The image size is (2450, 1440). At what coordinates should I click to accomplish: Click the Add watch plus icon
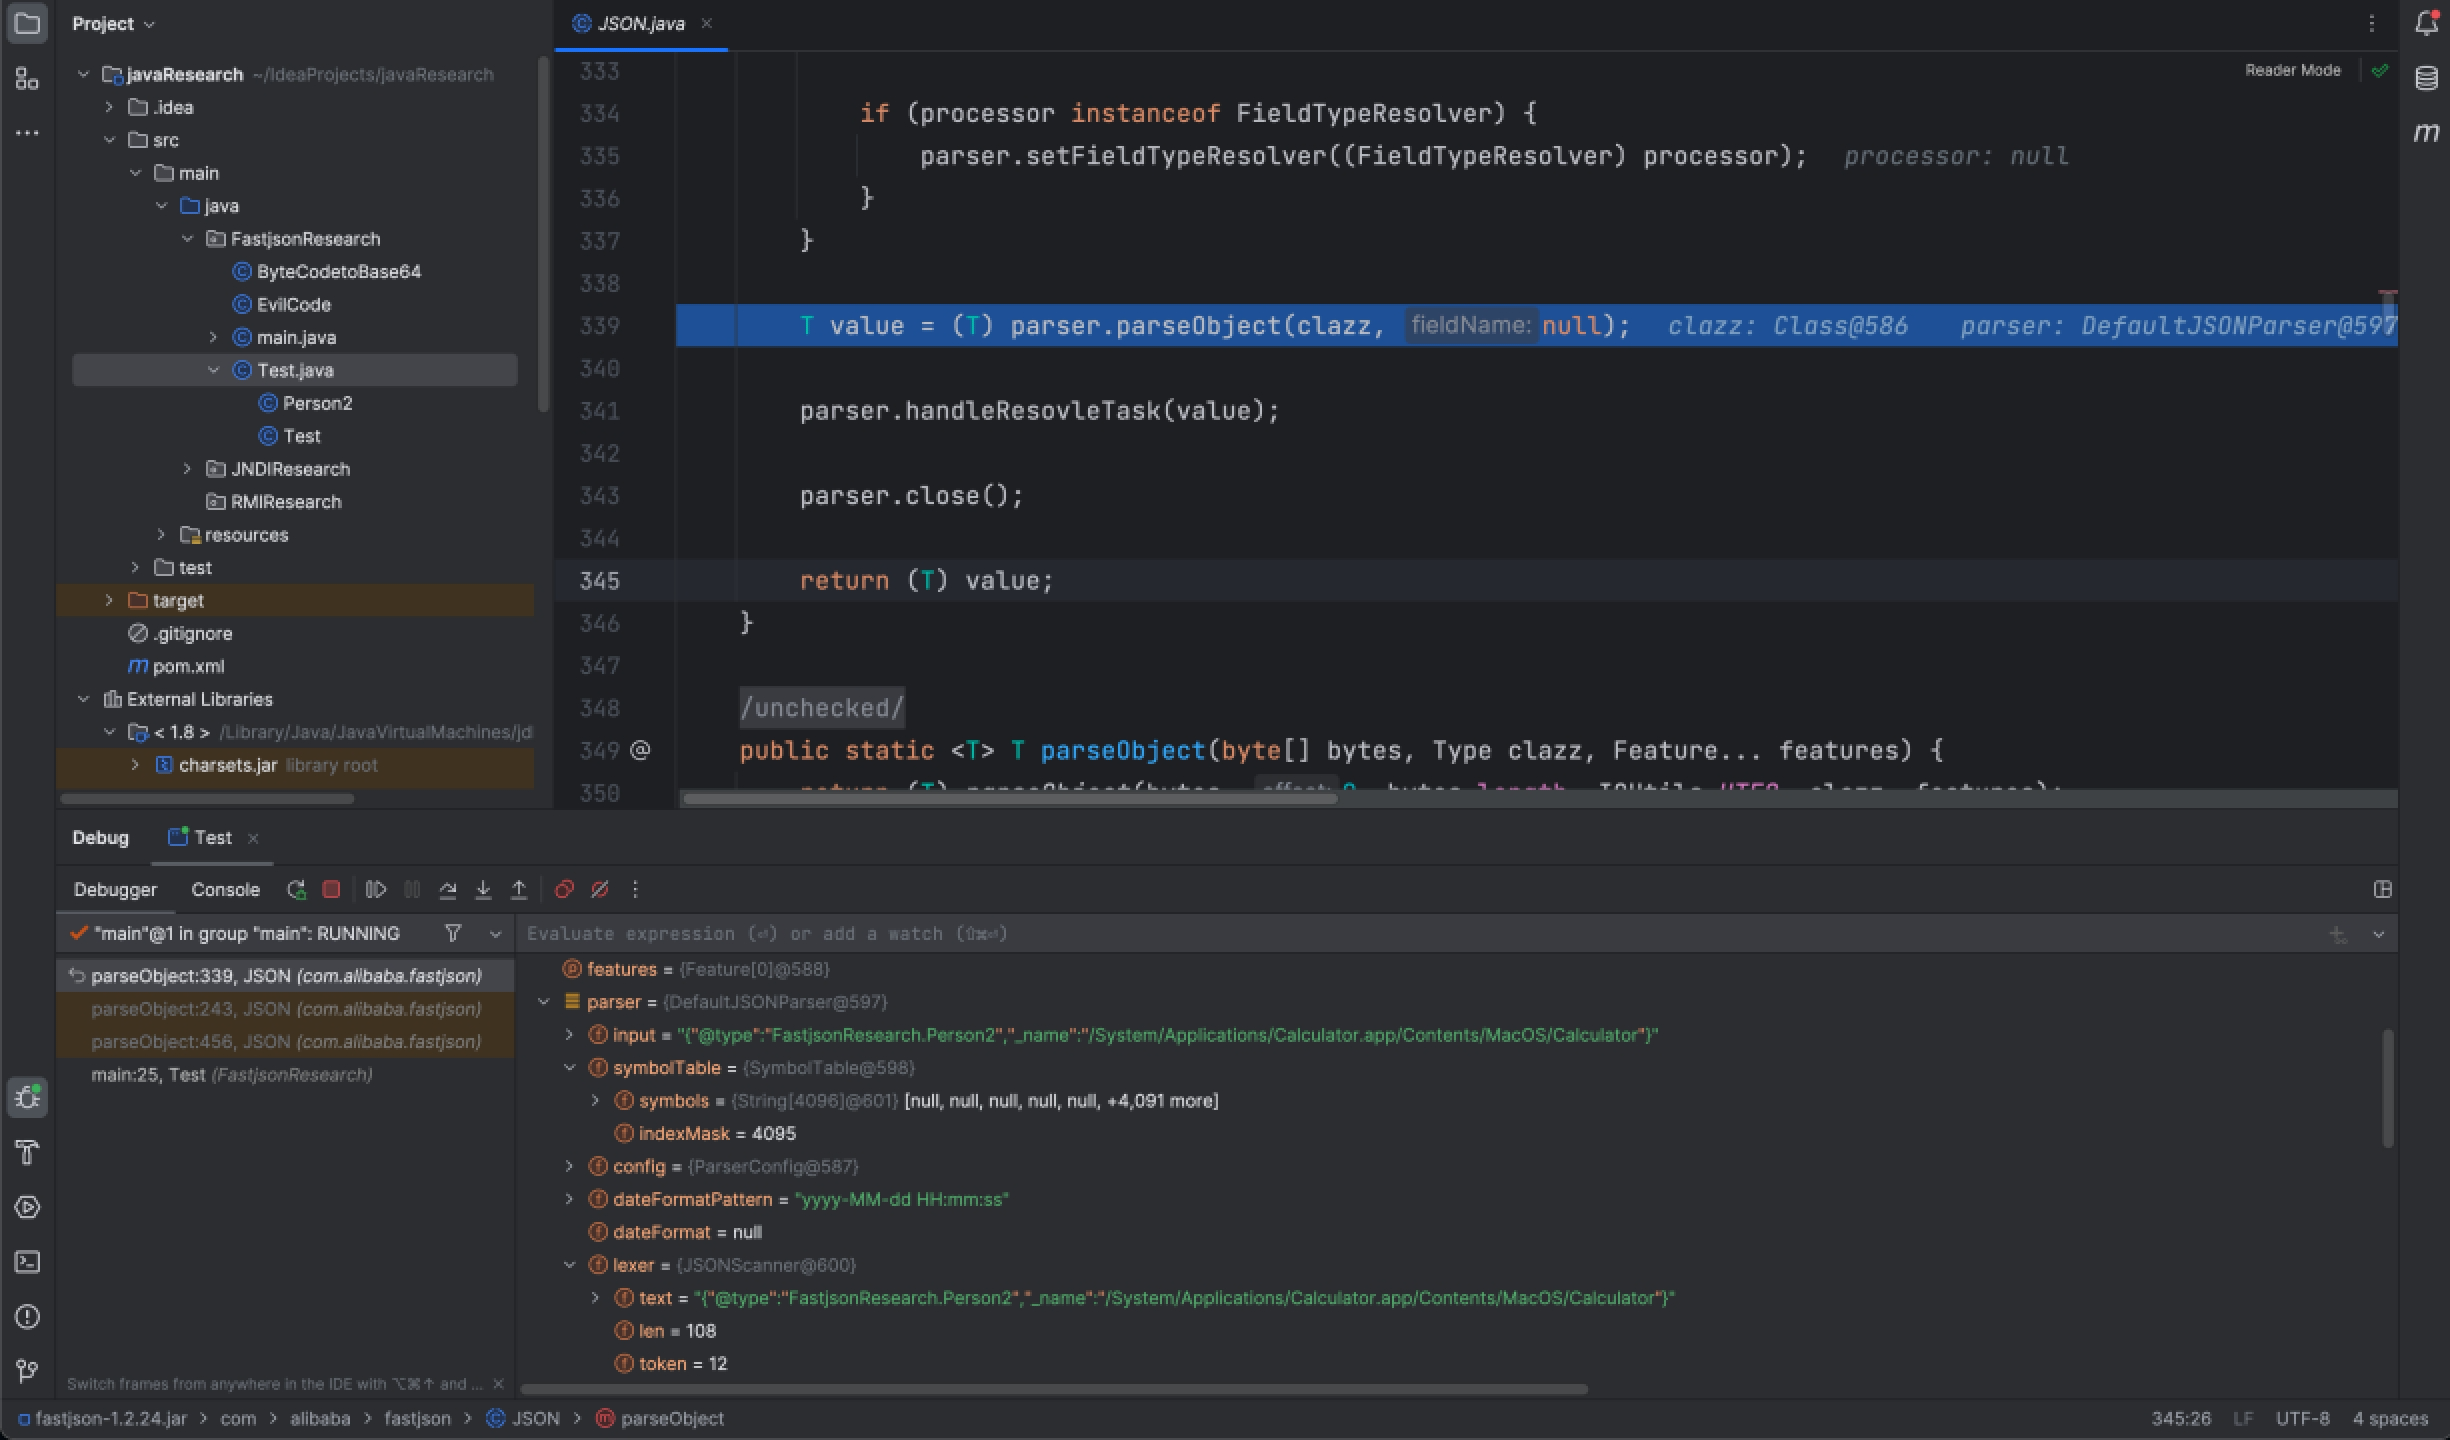click(x=2337, y=934)
